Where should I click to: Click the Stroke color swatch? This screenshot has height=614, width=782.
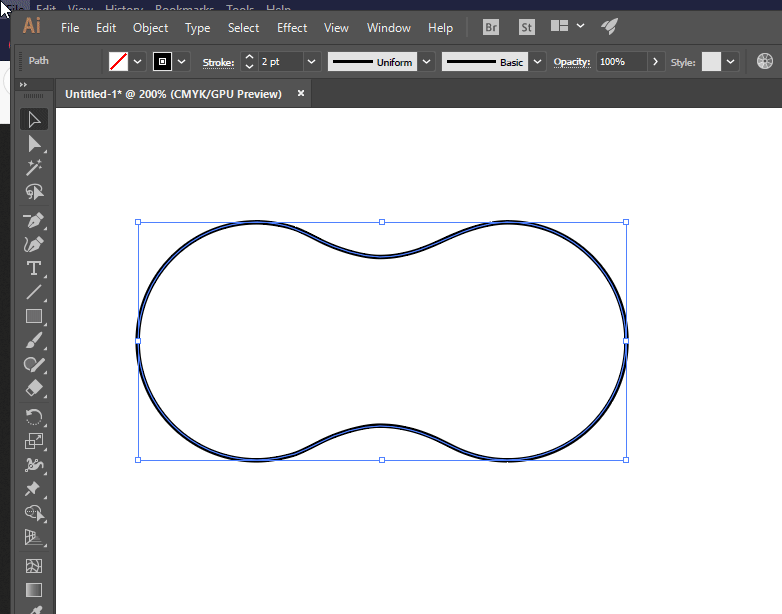pos(163,62)
